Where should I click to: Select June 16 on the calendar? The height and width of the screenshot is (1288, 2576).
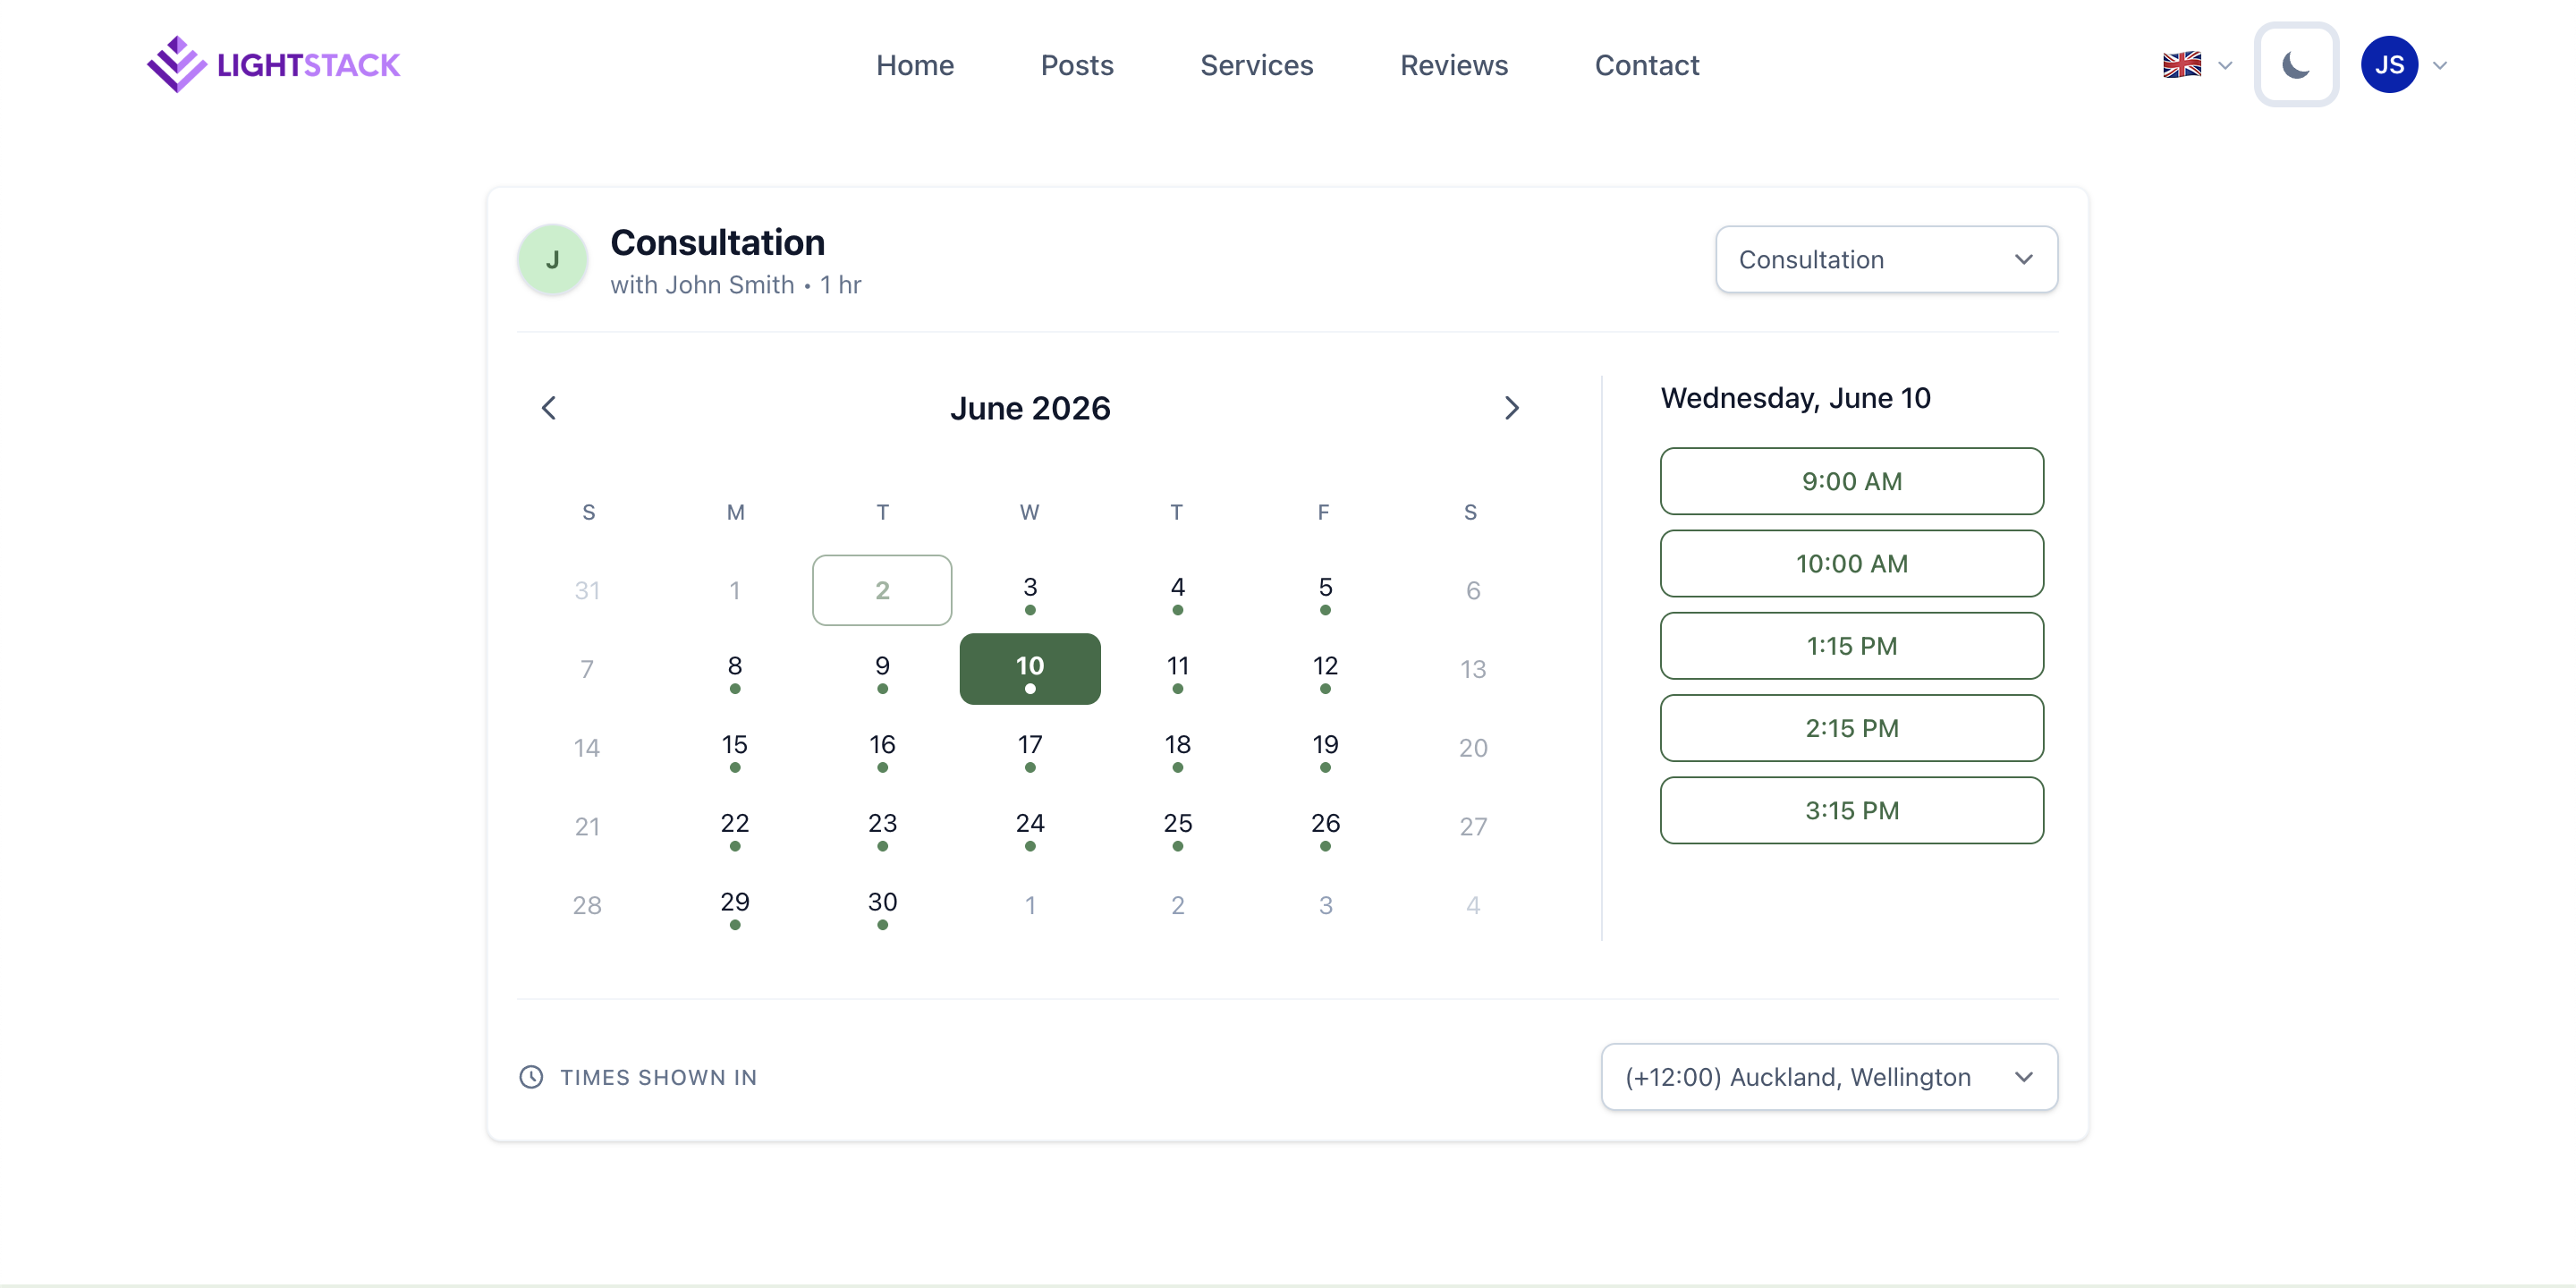(x=882, y=748)
